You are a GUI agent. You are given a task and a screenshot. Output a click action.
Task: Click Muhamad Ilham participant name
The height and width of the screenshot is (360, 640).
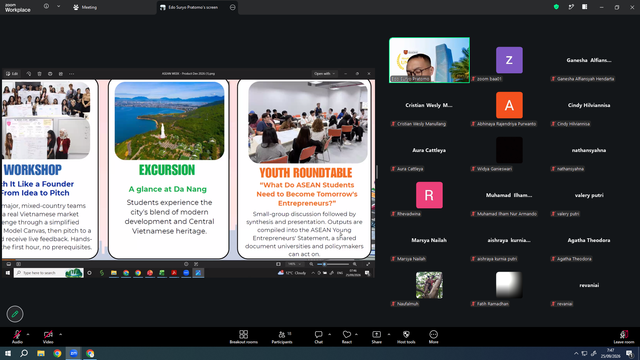[x=509, y=195]
